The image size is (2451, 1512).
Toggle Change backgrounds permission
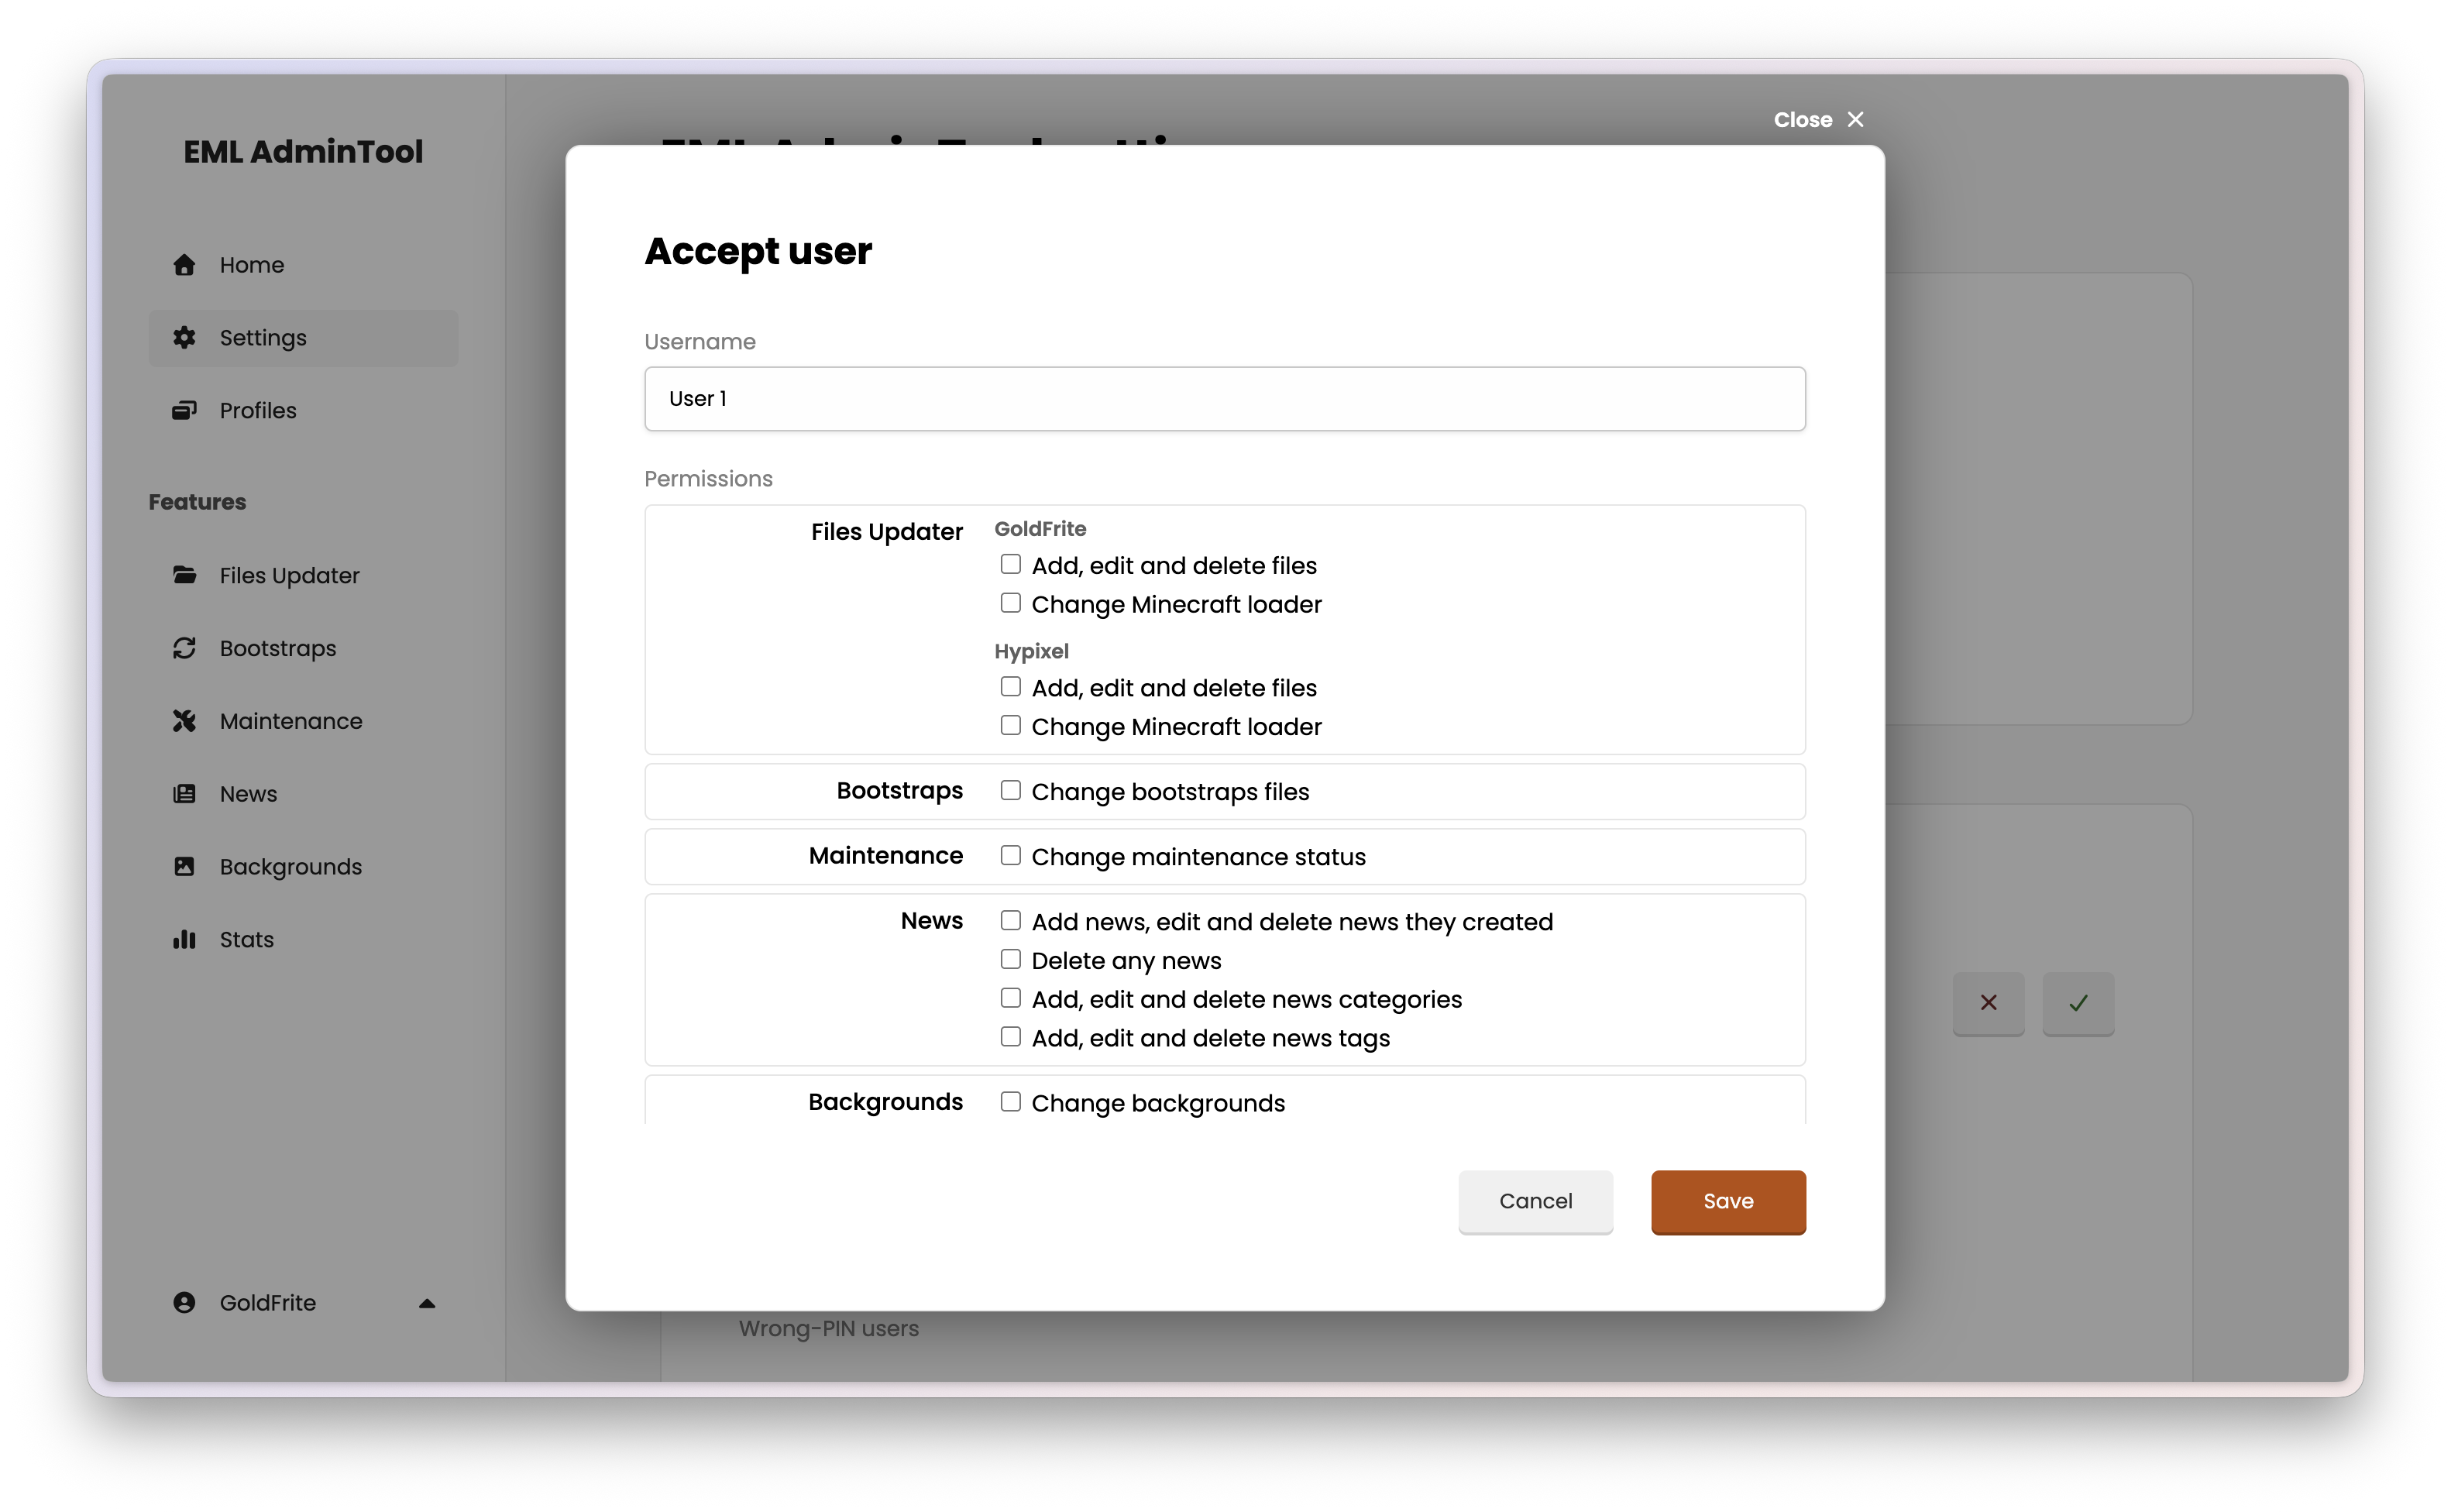(1010, 1101)
